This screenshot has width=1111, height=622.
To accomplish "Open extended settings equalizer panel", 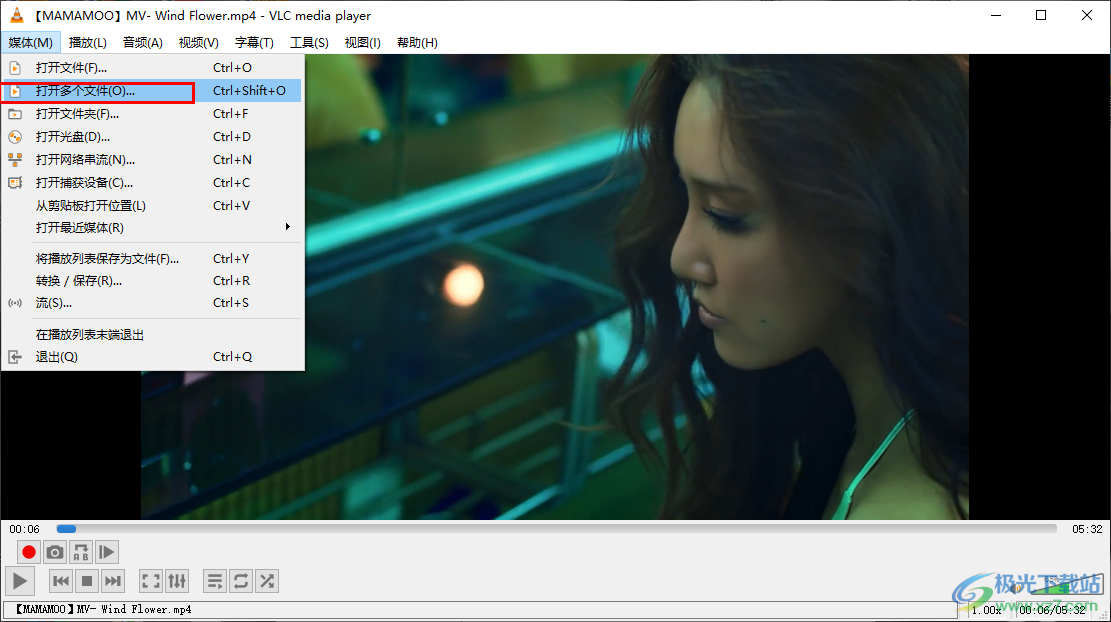I will (x=177, y=582).
